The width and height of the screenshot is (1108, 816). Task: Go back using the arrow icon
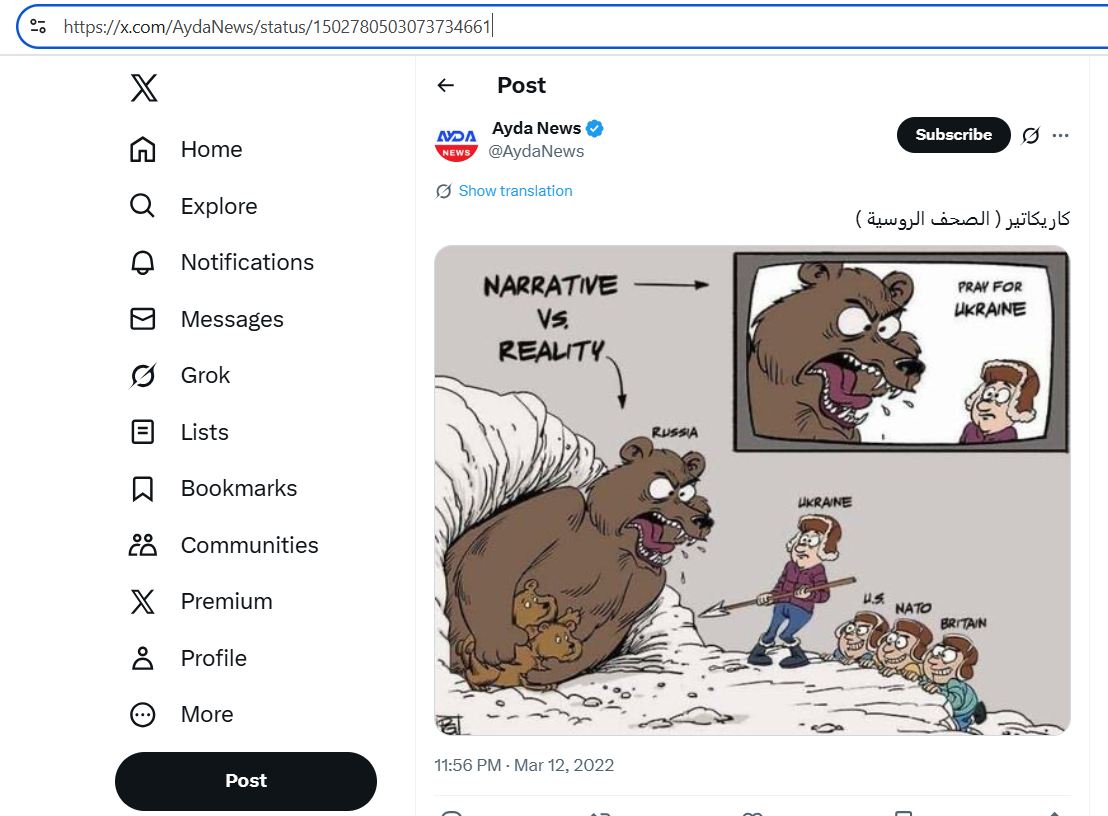tap(446, 86)
